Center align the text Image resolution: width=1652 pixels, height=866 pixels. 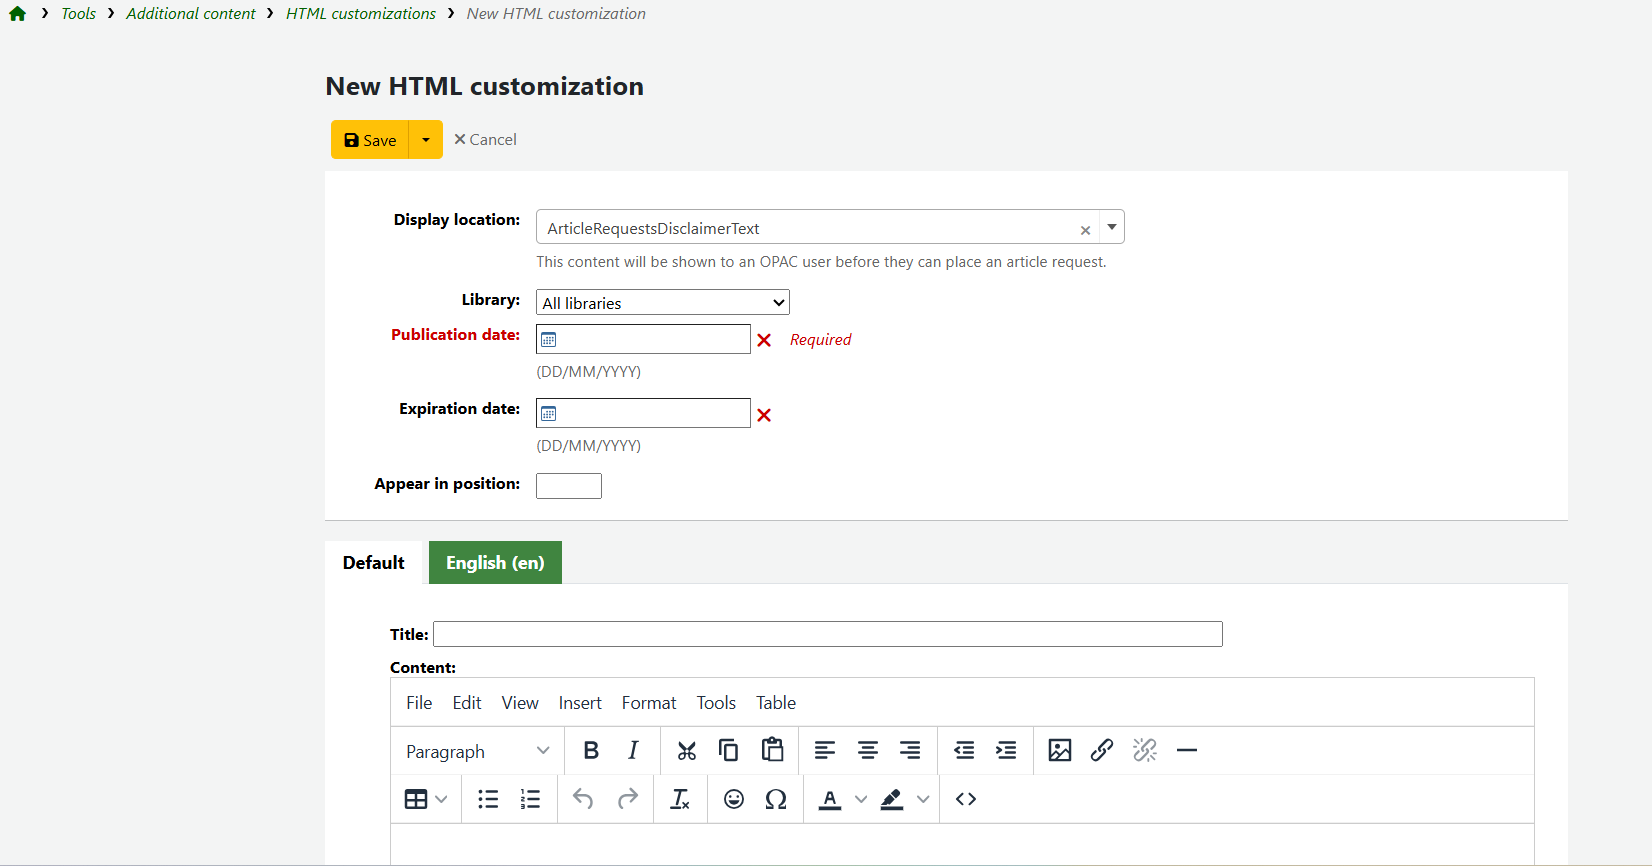point(867,751)
